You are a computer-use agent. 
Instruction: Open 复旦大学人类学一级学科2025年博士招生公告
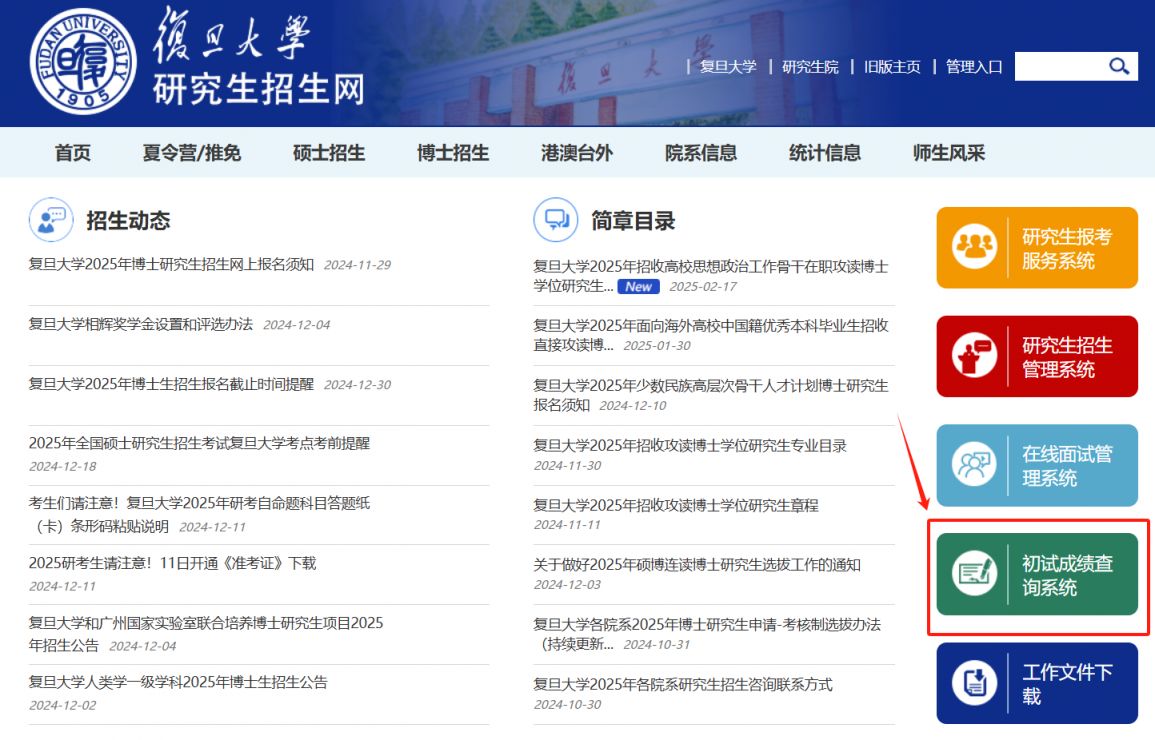point(178,683)
